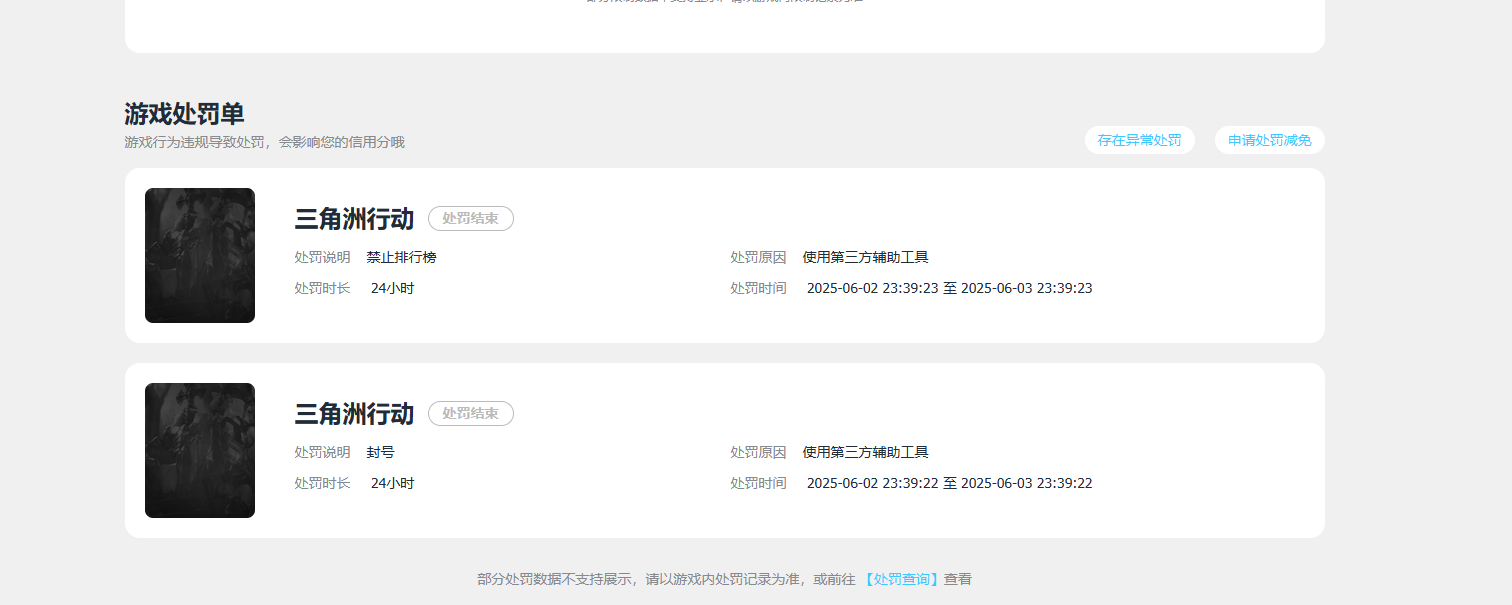Select 使用第三方辅助工具 reason in 封号 card
Image resolution: width=1512 pixels, height=605 pixels.
865,452
